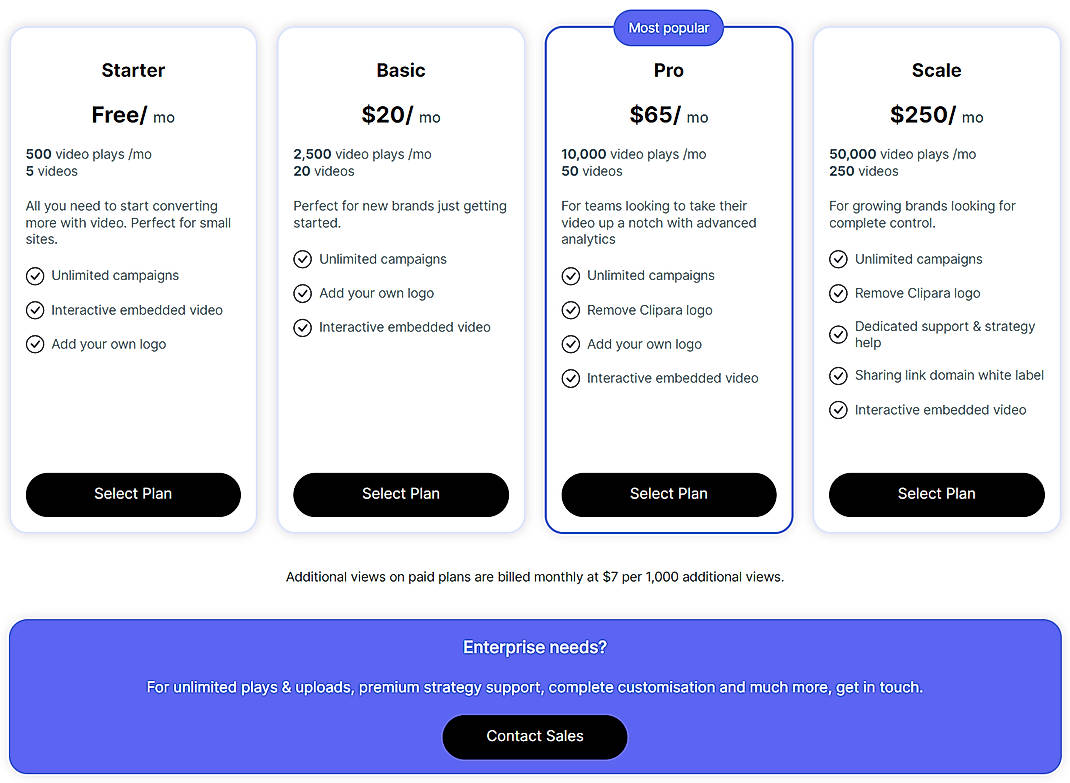Click the "Dedicated support & strategy help" checkmark in Scale
The image size is (1070, 783).
[x=838, y=334]
